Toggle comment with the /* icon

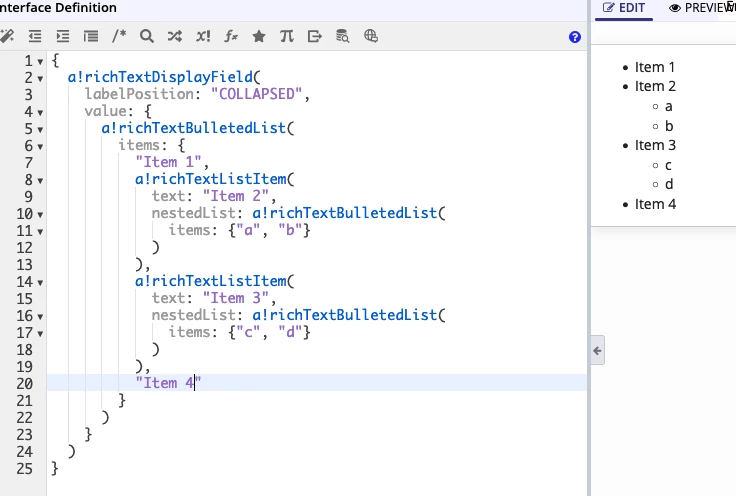[x=119, y=36]
